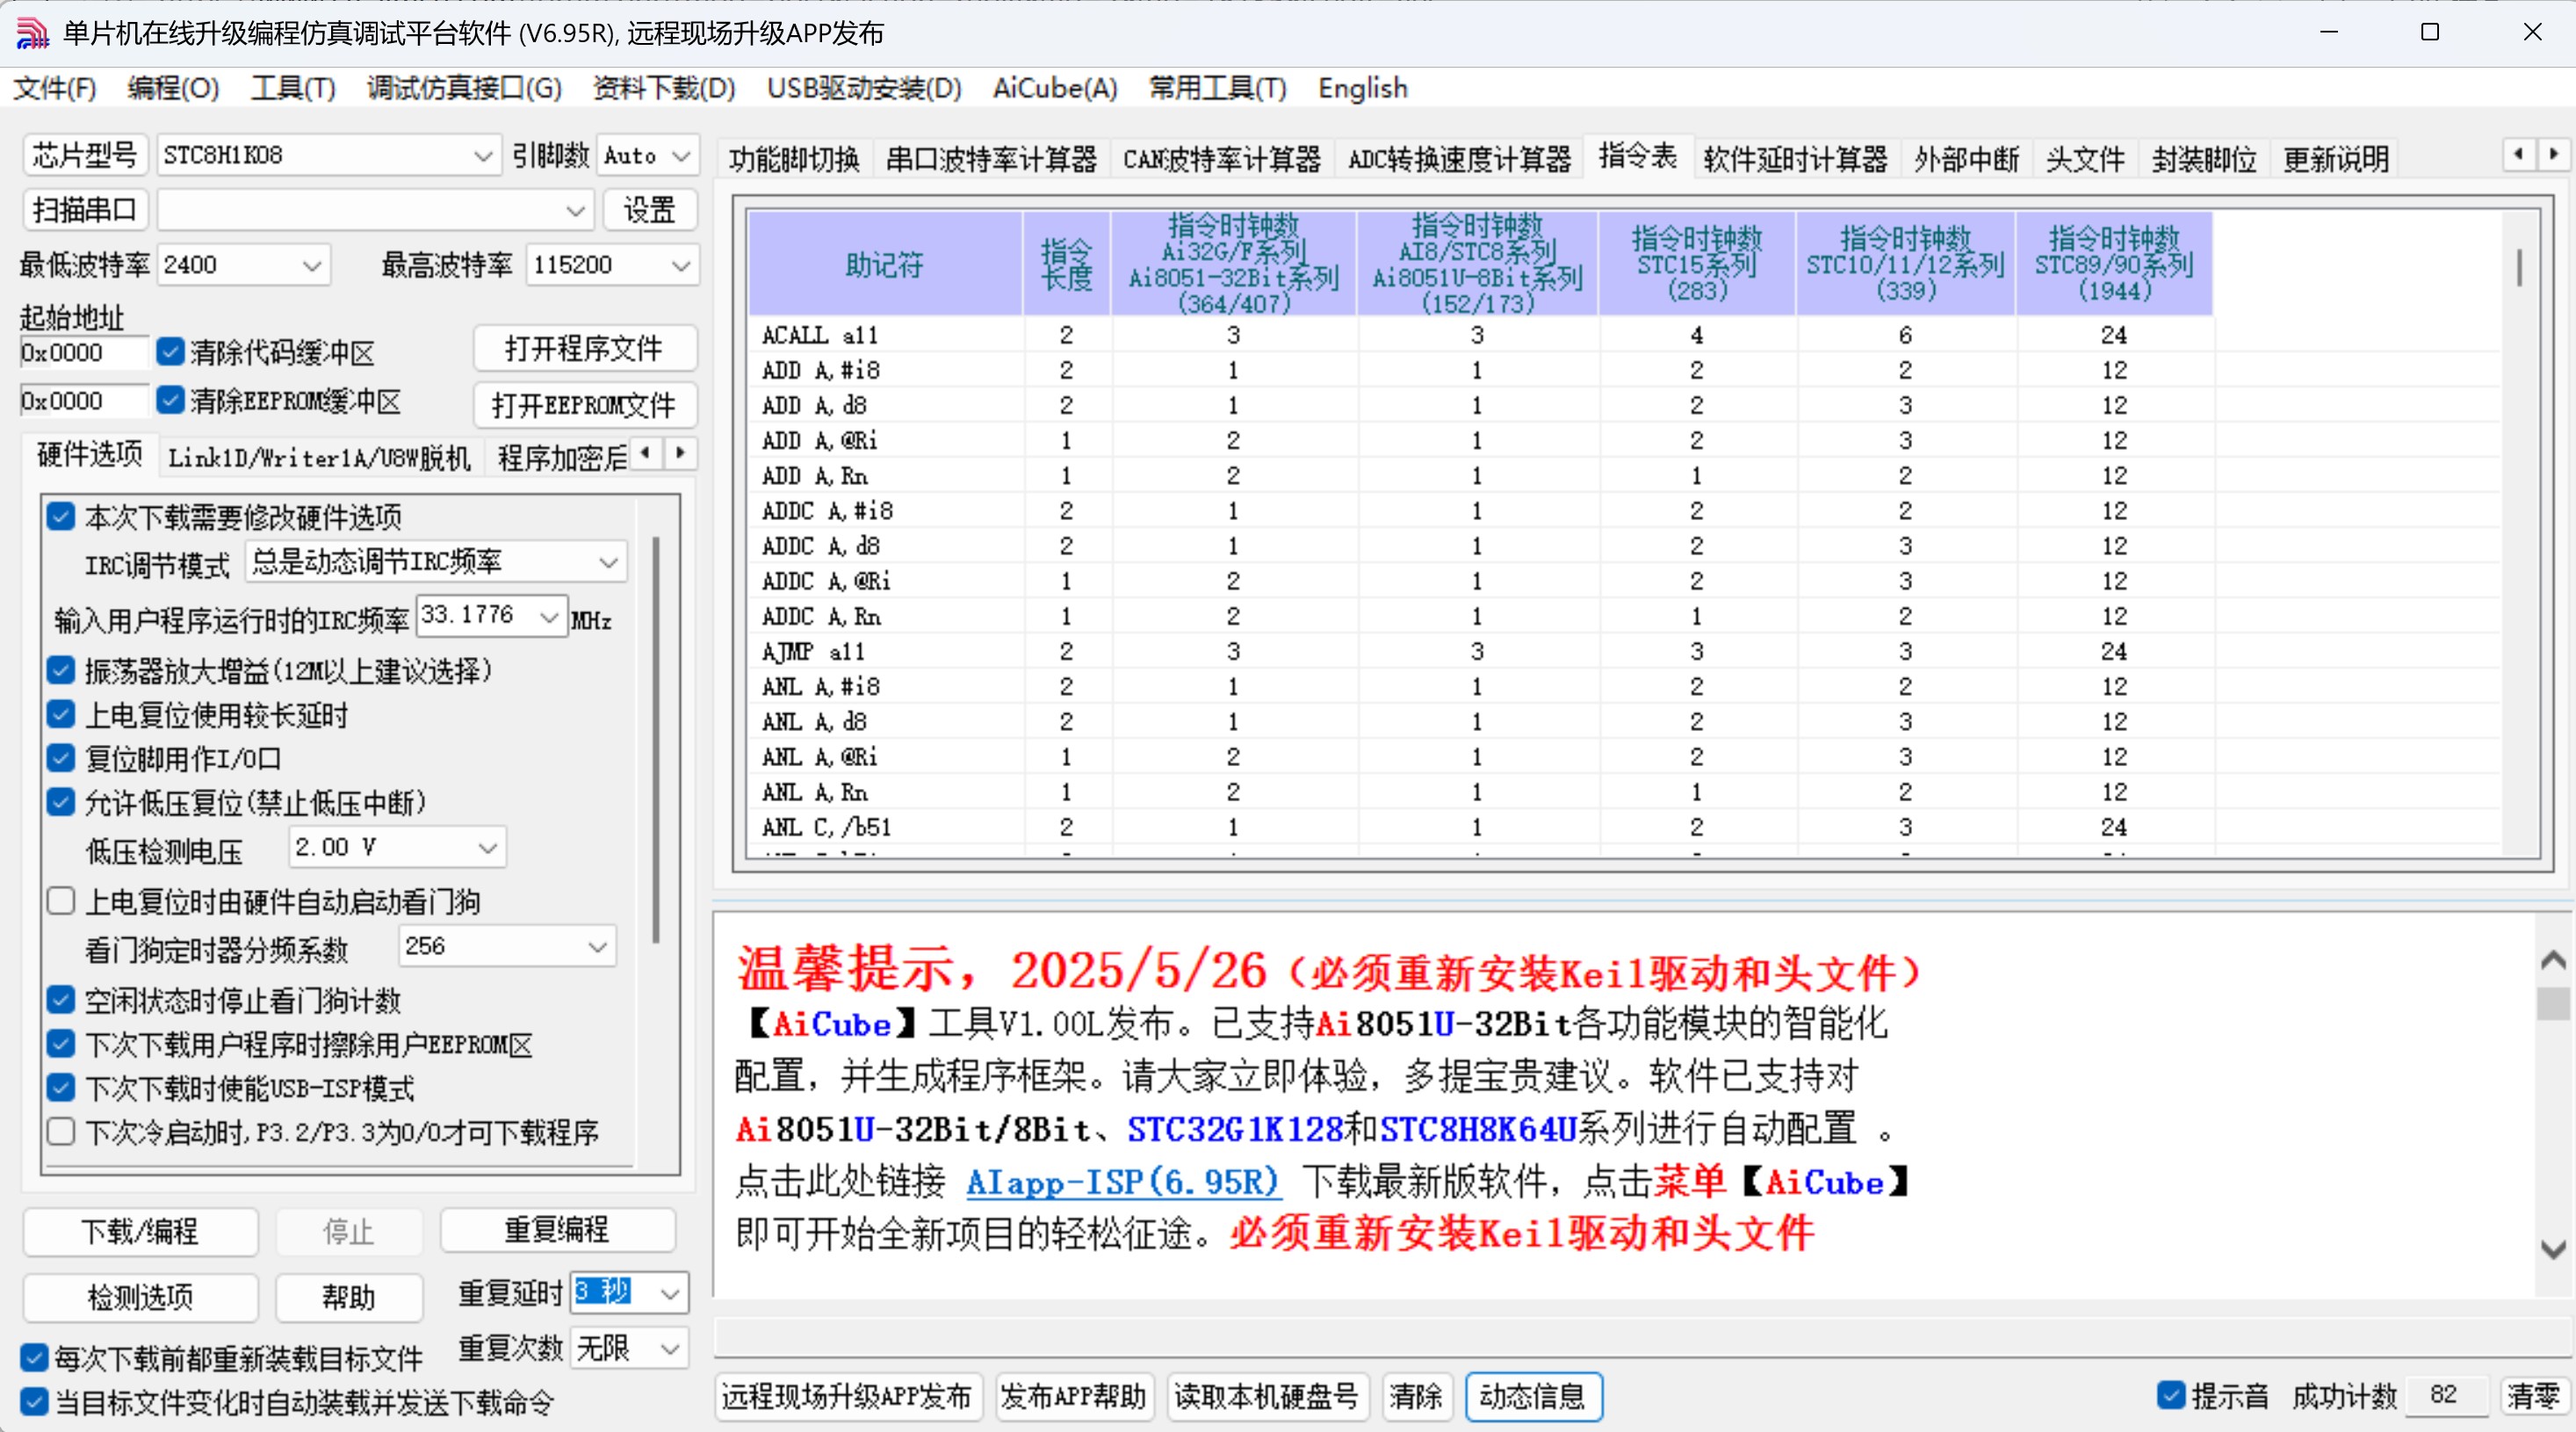Toggle 每次下载前都重新装载目标文件
This screenshot has width=2576, height=1432.
34,1358
